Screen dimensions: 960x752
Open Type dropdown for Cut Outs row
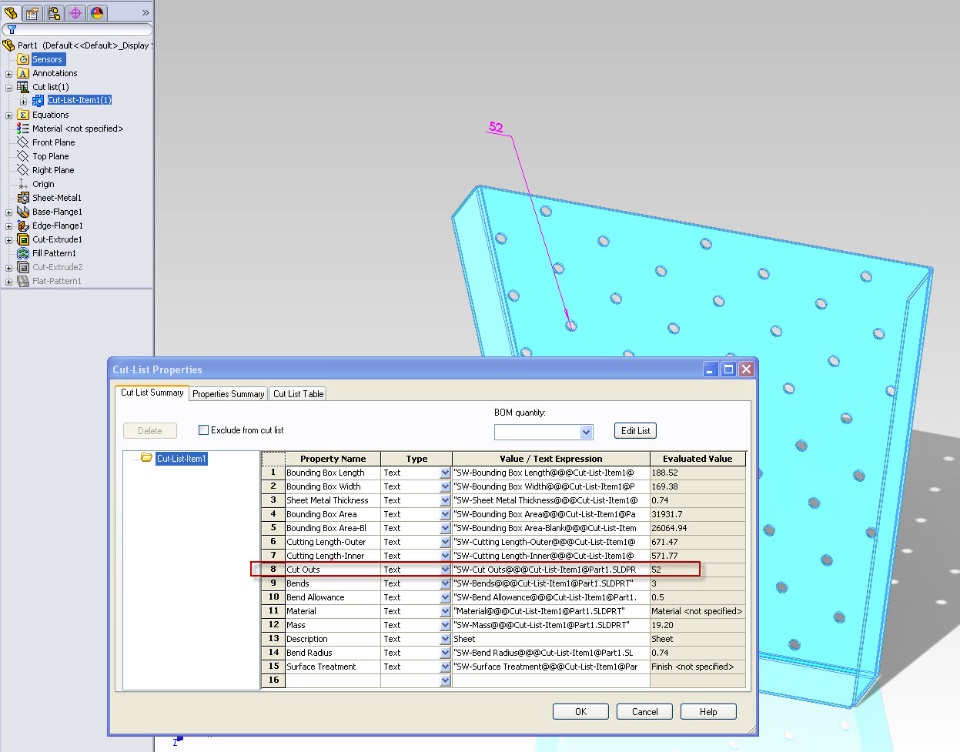[x=445, y=570]
